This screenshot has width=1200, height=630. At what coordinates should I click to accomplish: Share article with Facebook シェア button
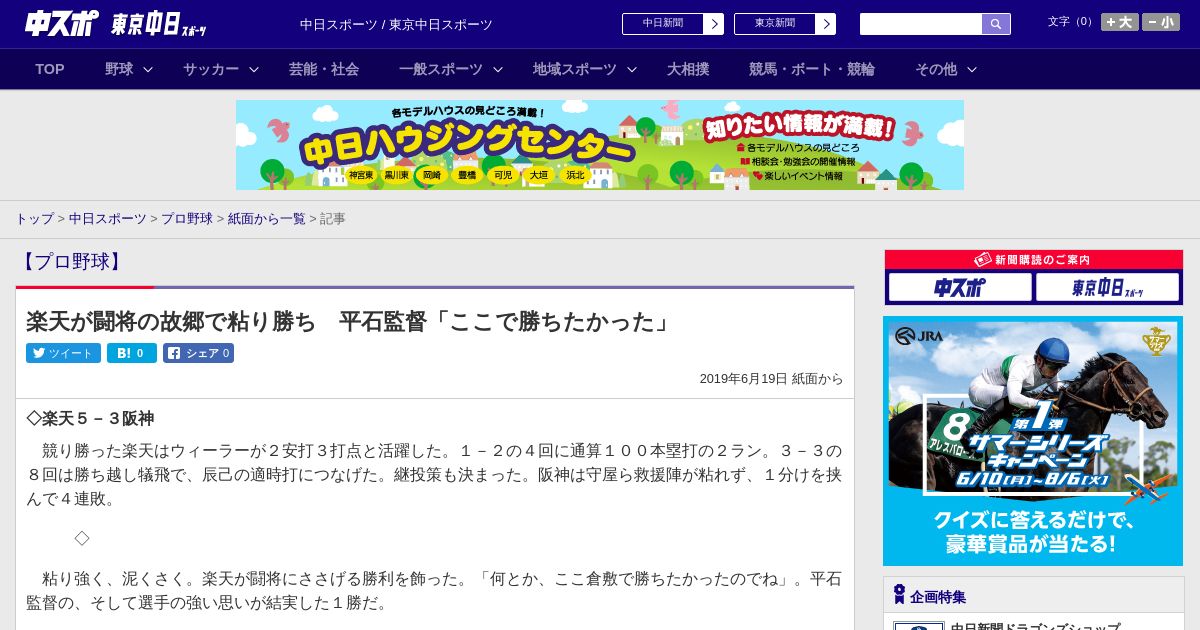pos(198,353)
